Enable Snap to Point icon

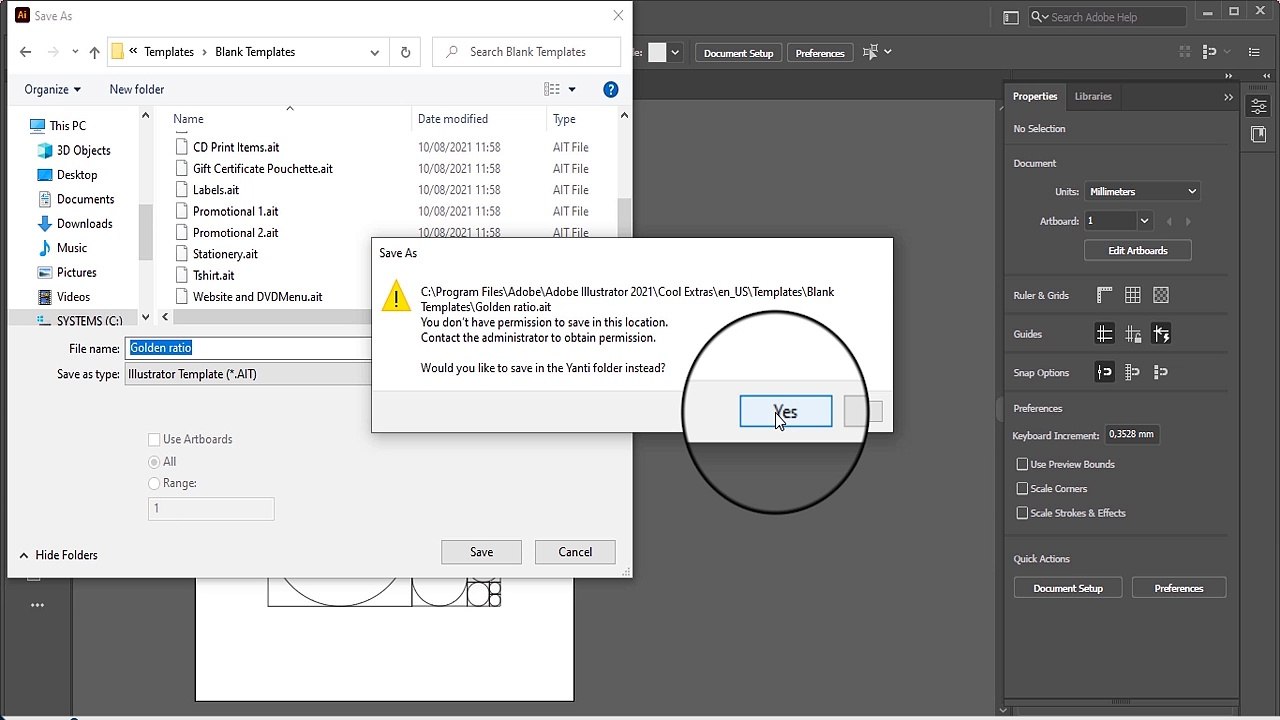point(1104,372)
